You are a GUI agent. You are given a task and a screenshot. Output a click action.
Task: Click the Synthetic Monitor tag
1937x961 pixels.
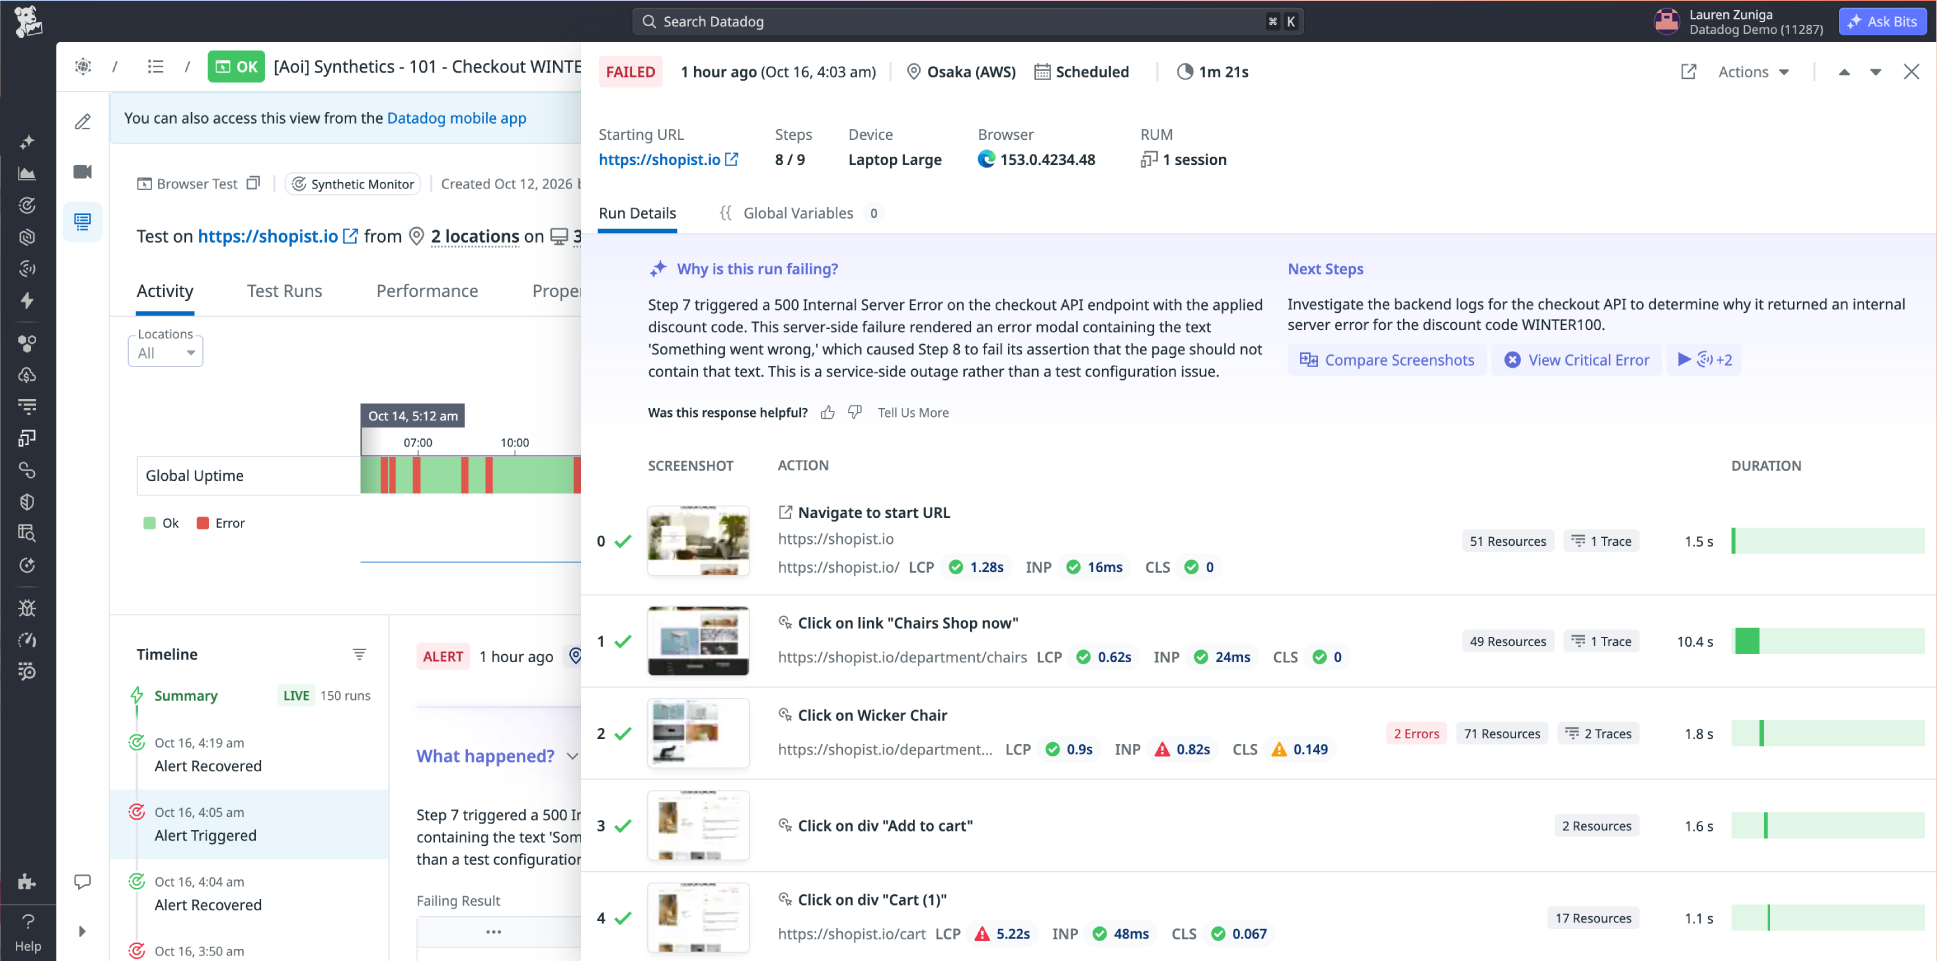(353, 184)
